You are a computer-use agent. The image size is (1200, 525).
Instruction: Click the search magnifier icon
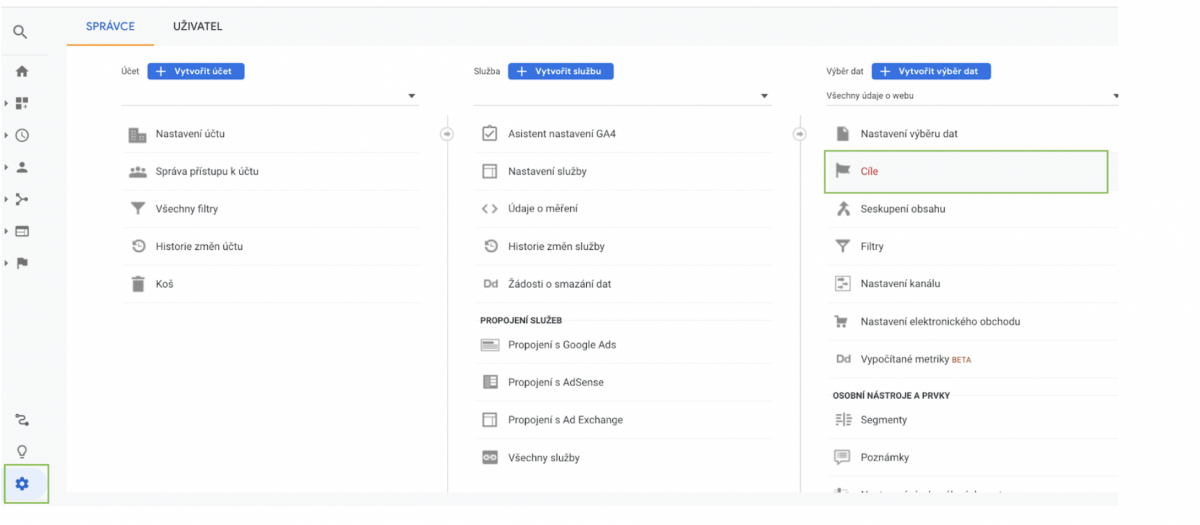(20, 32)
